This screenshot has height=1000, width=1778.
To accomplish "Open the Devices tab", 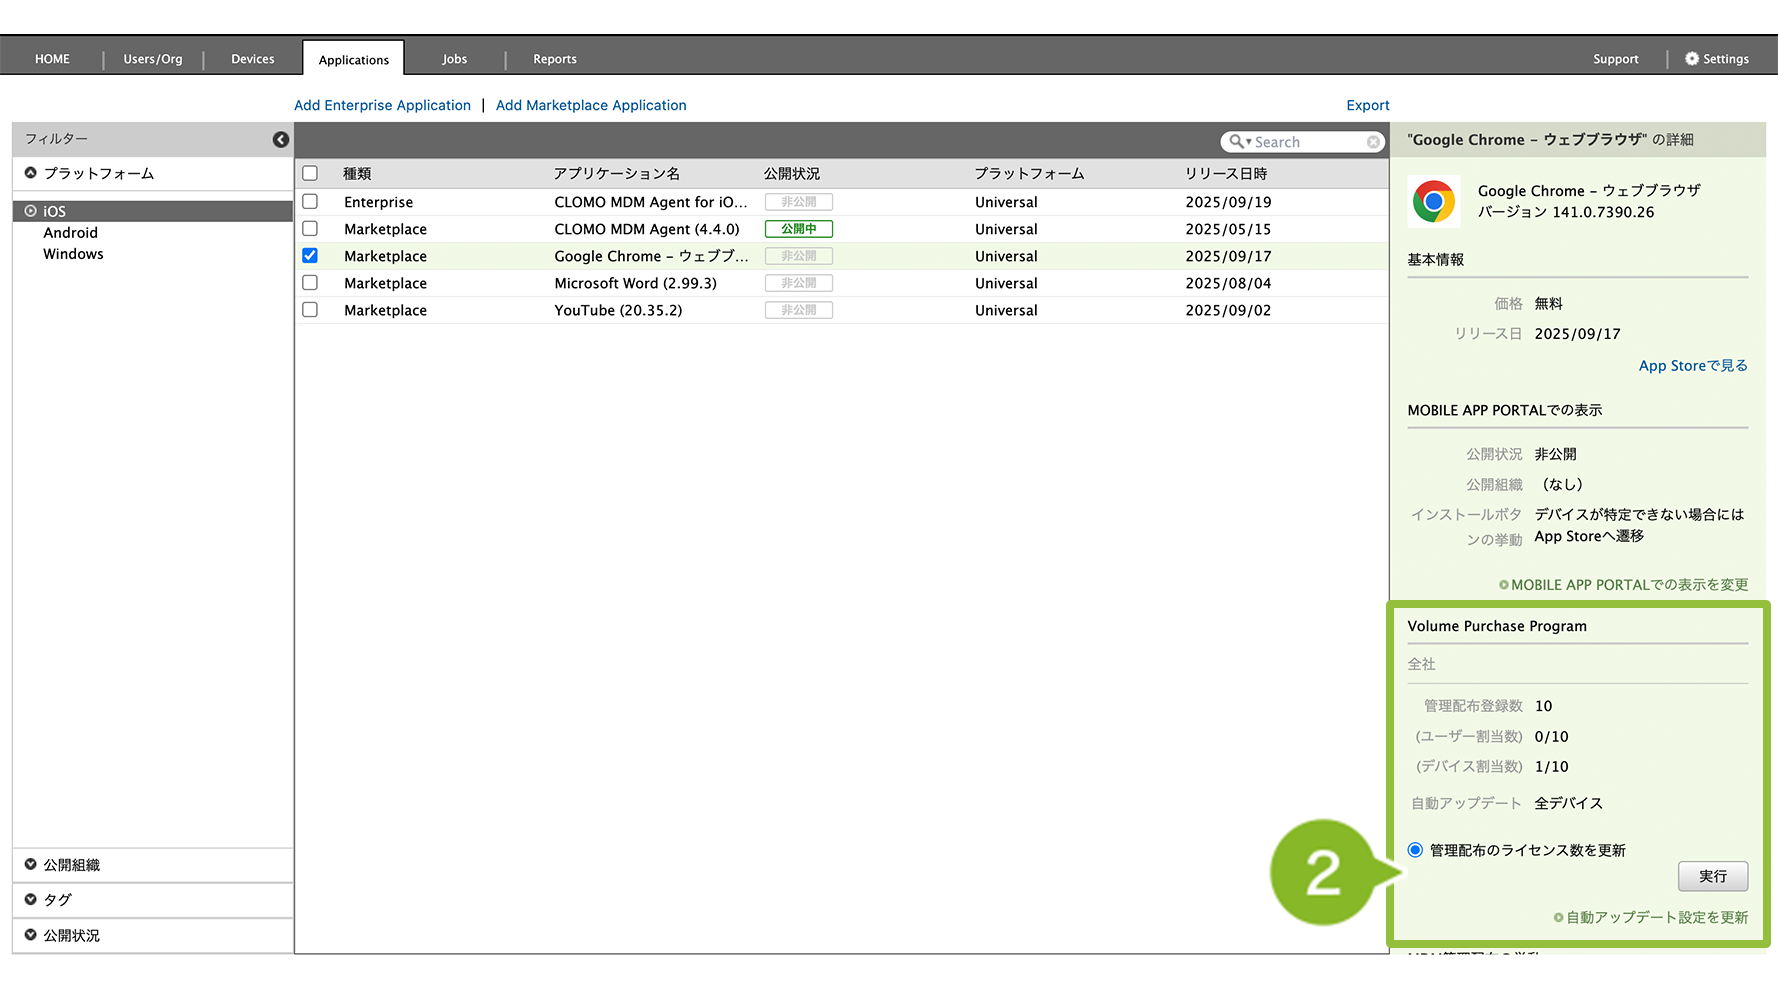I will click(252, 59).
